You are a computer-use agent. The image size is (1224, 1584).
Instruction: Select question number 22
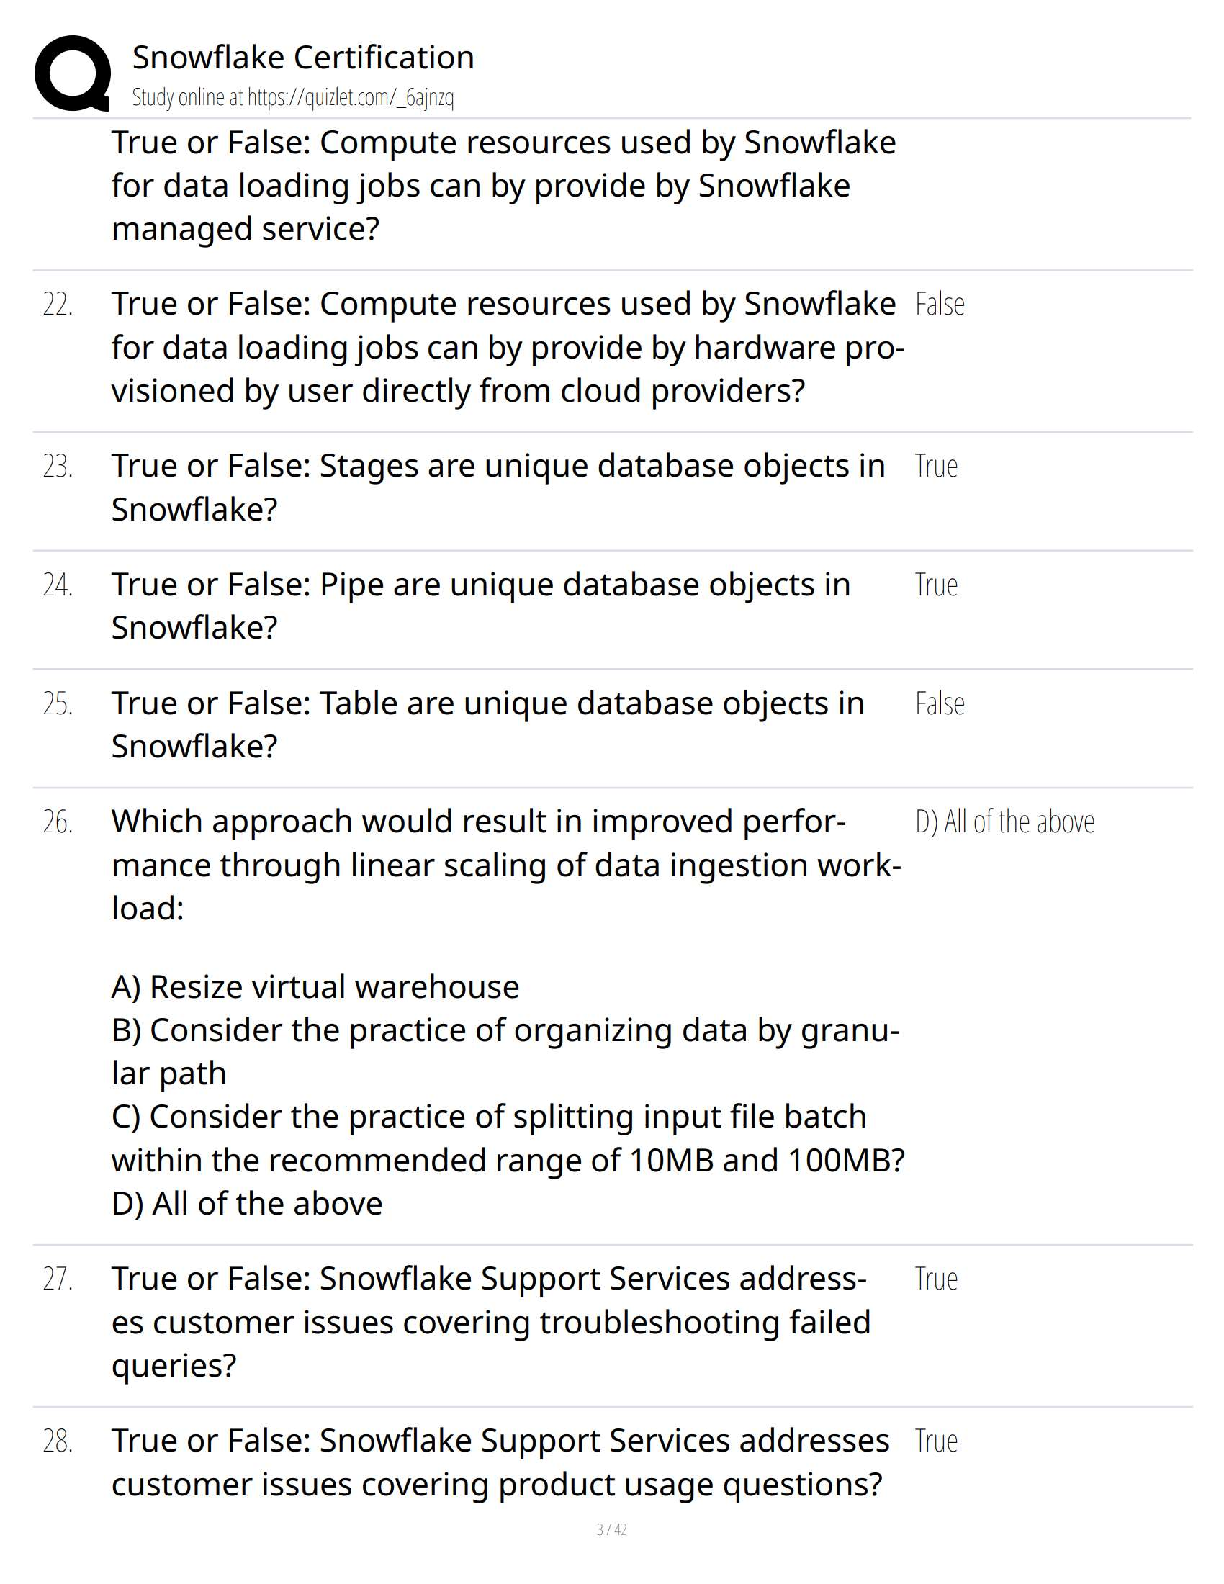[x=57, y=305]
